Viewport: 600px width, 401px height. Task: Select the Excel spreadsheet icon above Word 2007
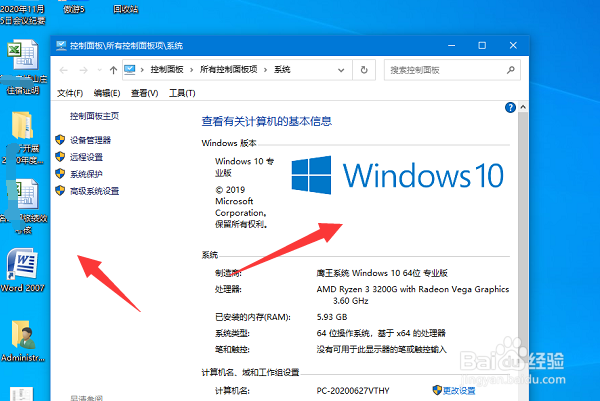coord(24,194)
